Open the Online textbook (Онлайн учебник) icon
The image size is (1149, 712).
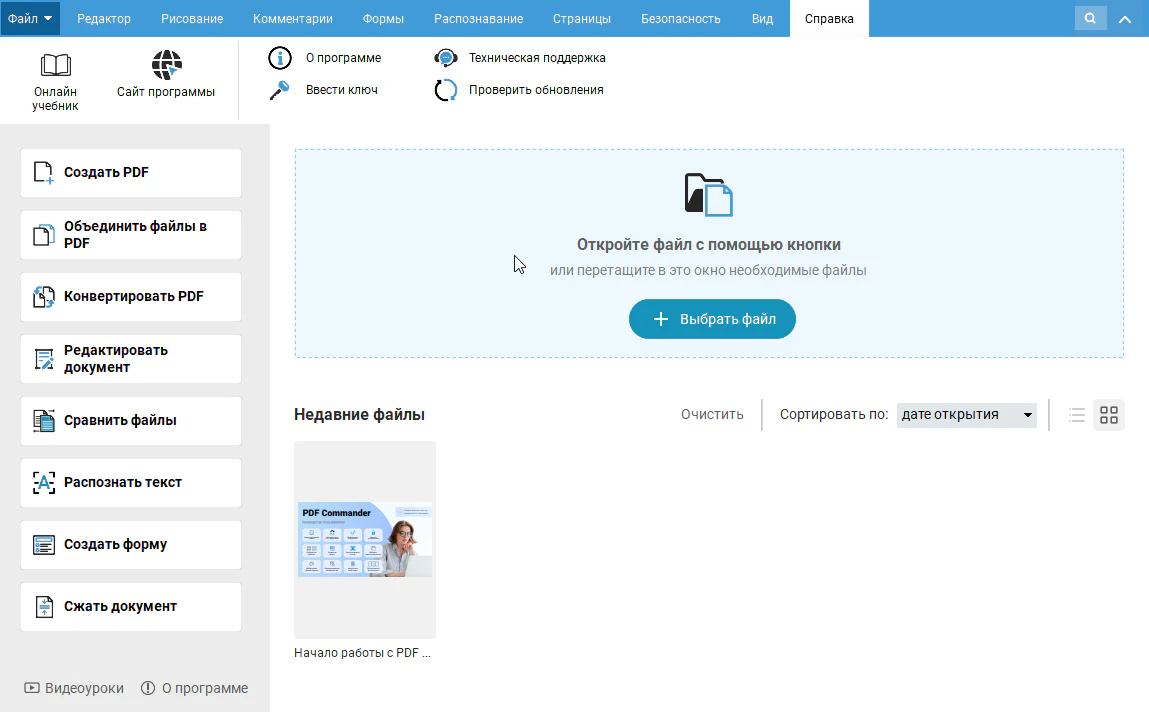click(55, 66)
